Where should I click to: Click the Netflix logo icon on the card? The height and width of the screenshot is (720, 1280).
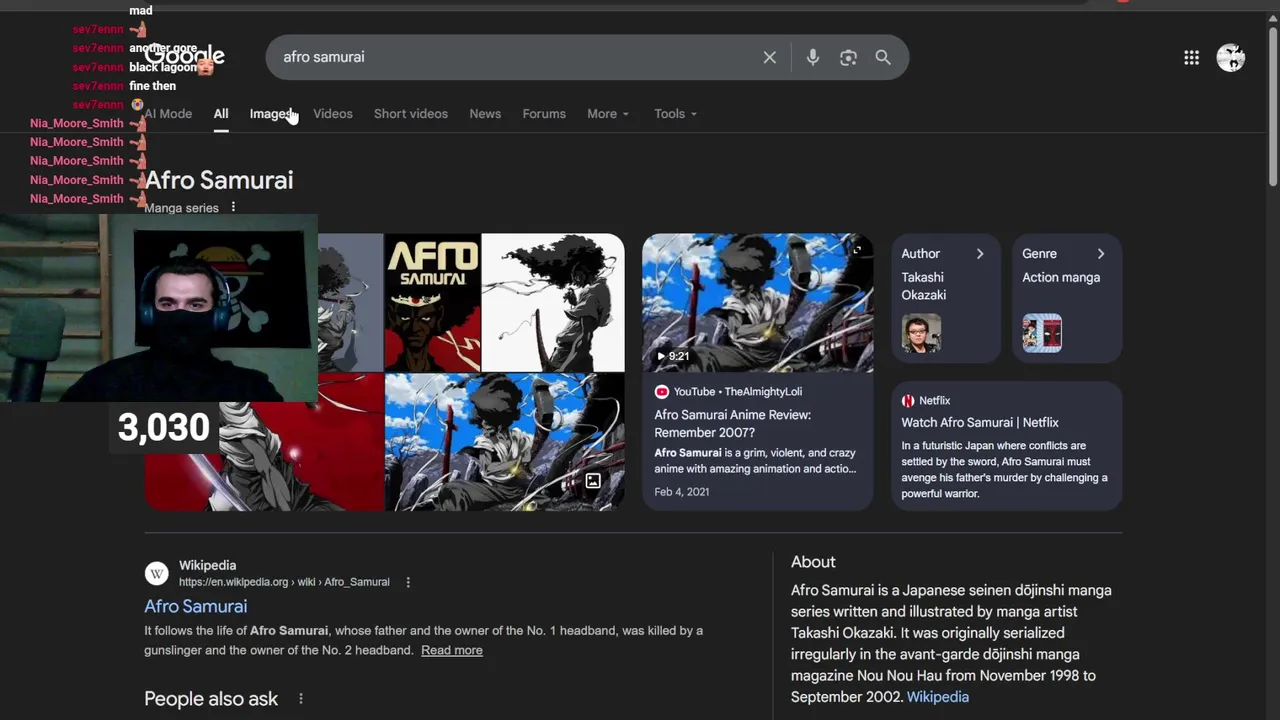(908, 401)
